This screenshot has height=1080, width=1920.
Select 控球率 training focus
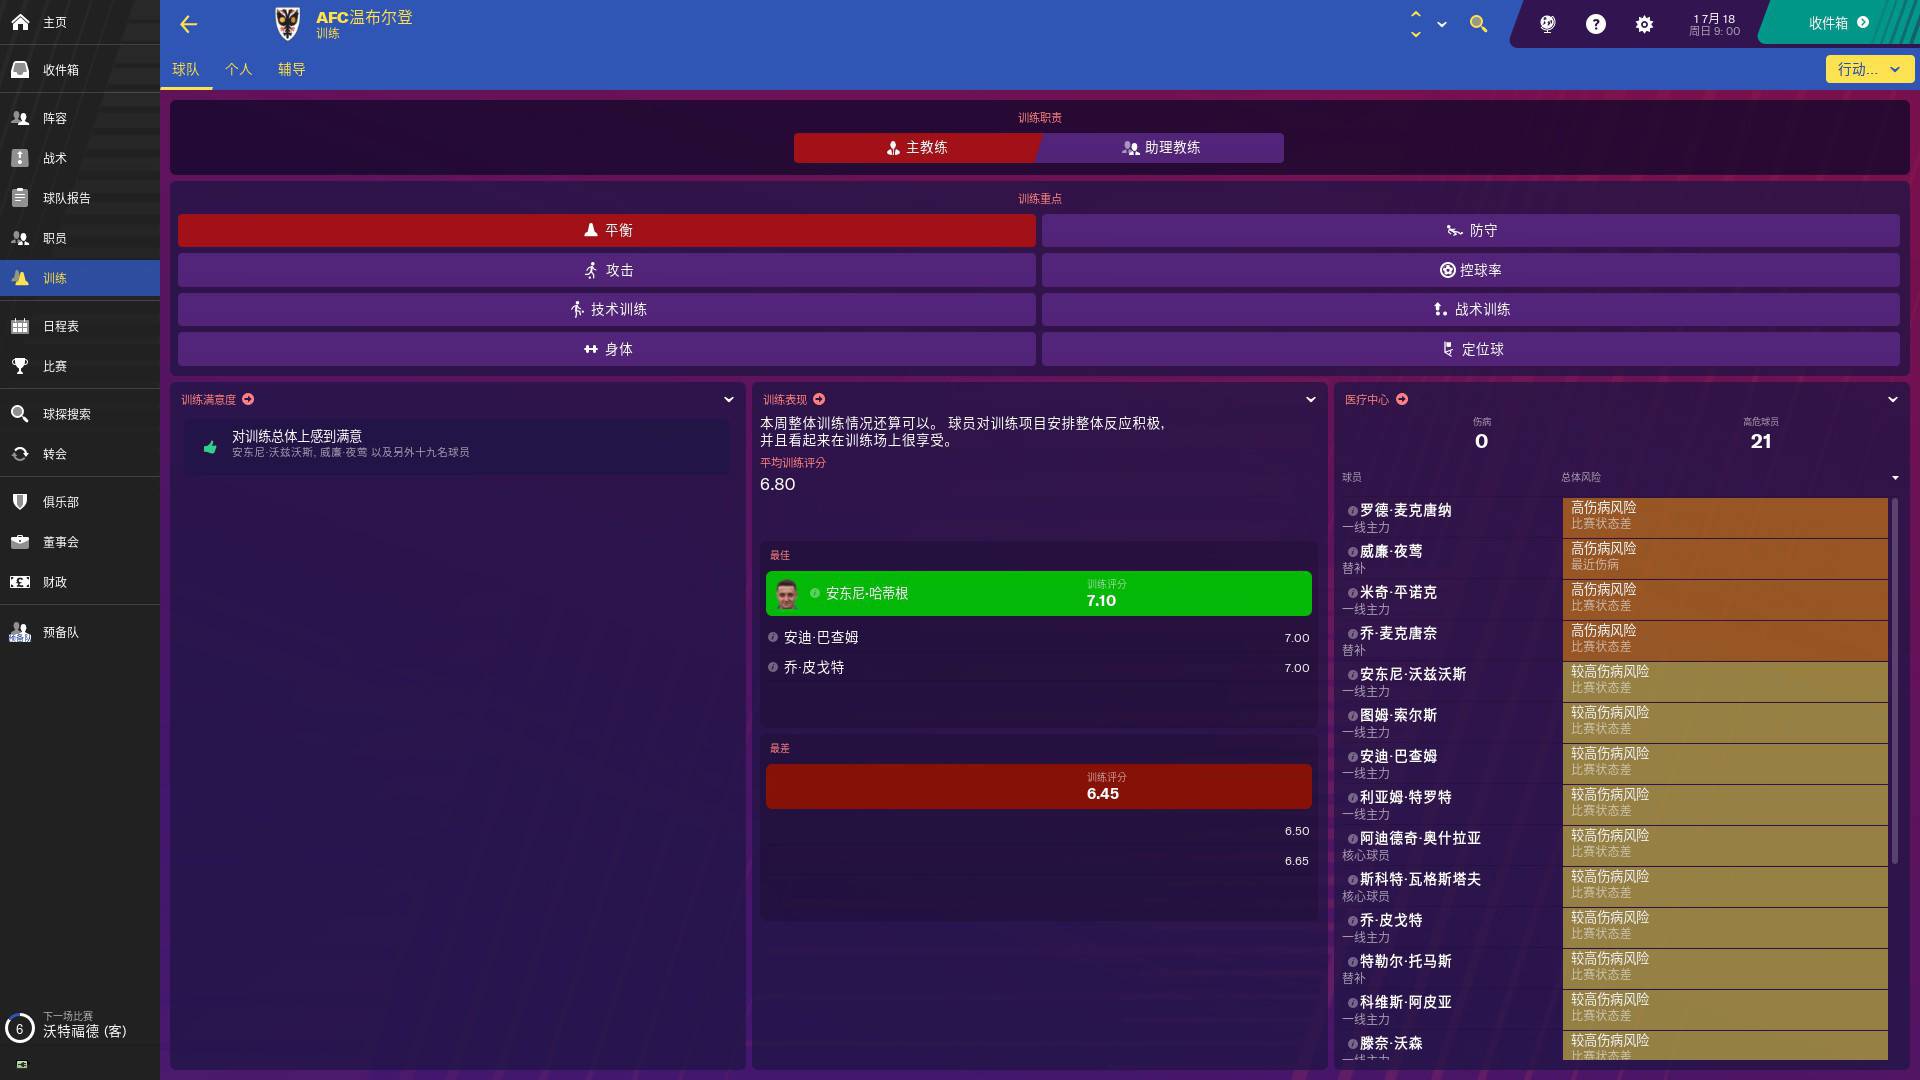1471,270
